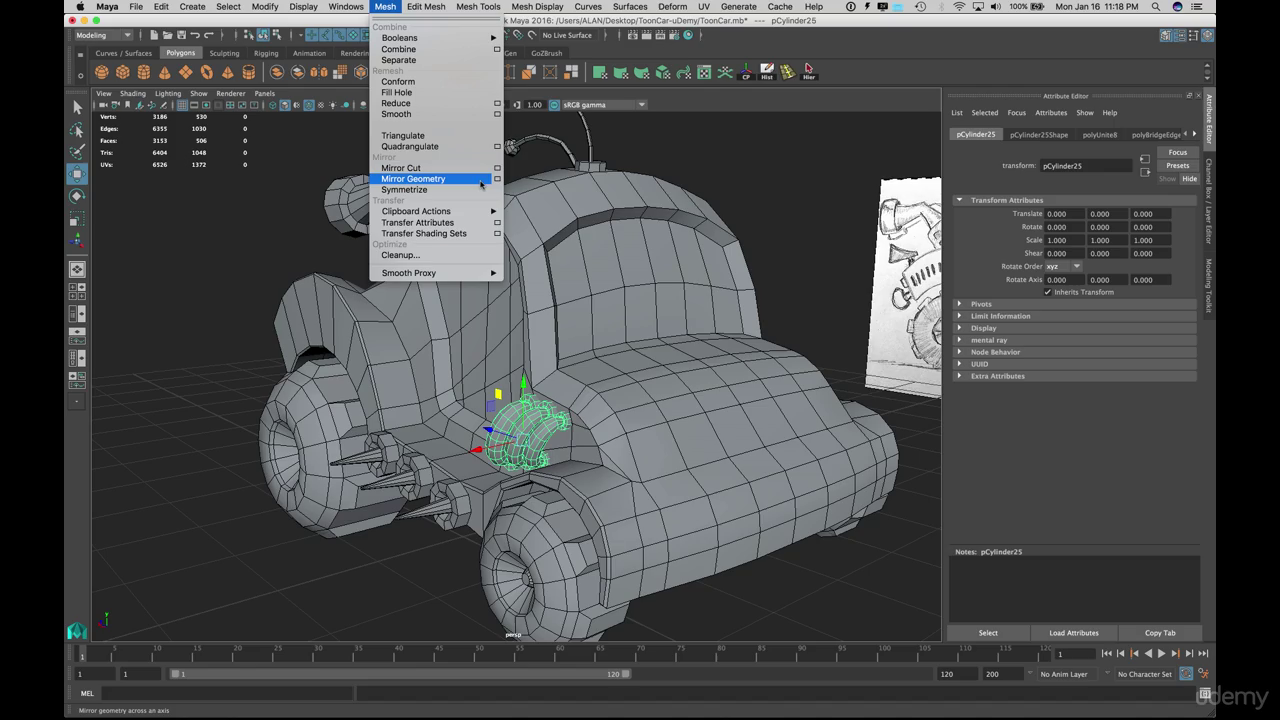Open Mirror Cut options box
This screenshot has width=1280, height=720.
click(497, 168)
